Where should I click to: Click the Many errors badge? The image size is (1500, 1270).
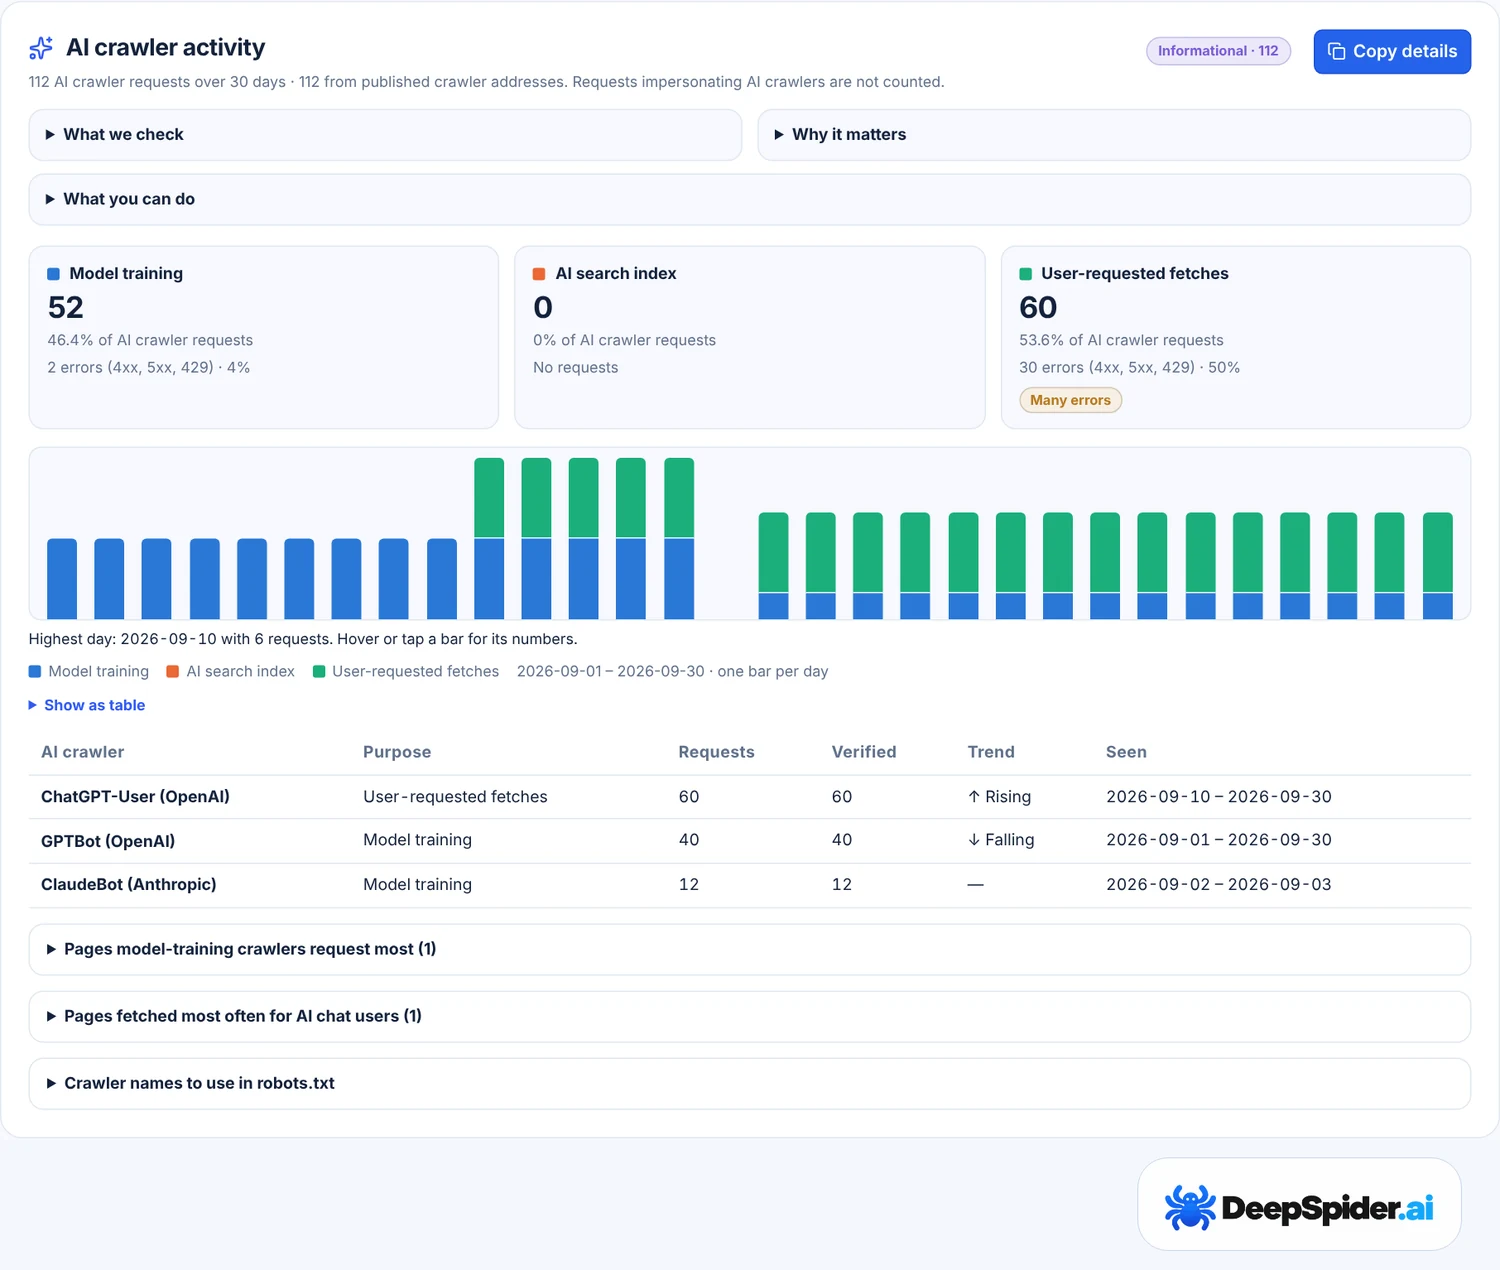point(1070,401)
